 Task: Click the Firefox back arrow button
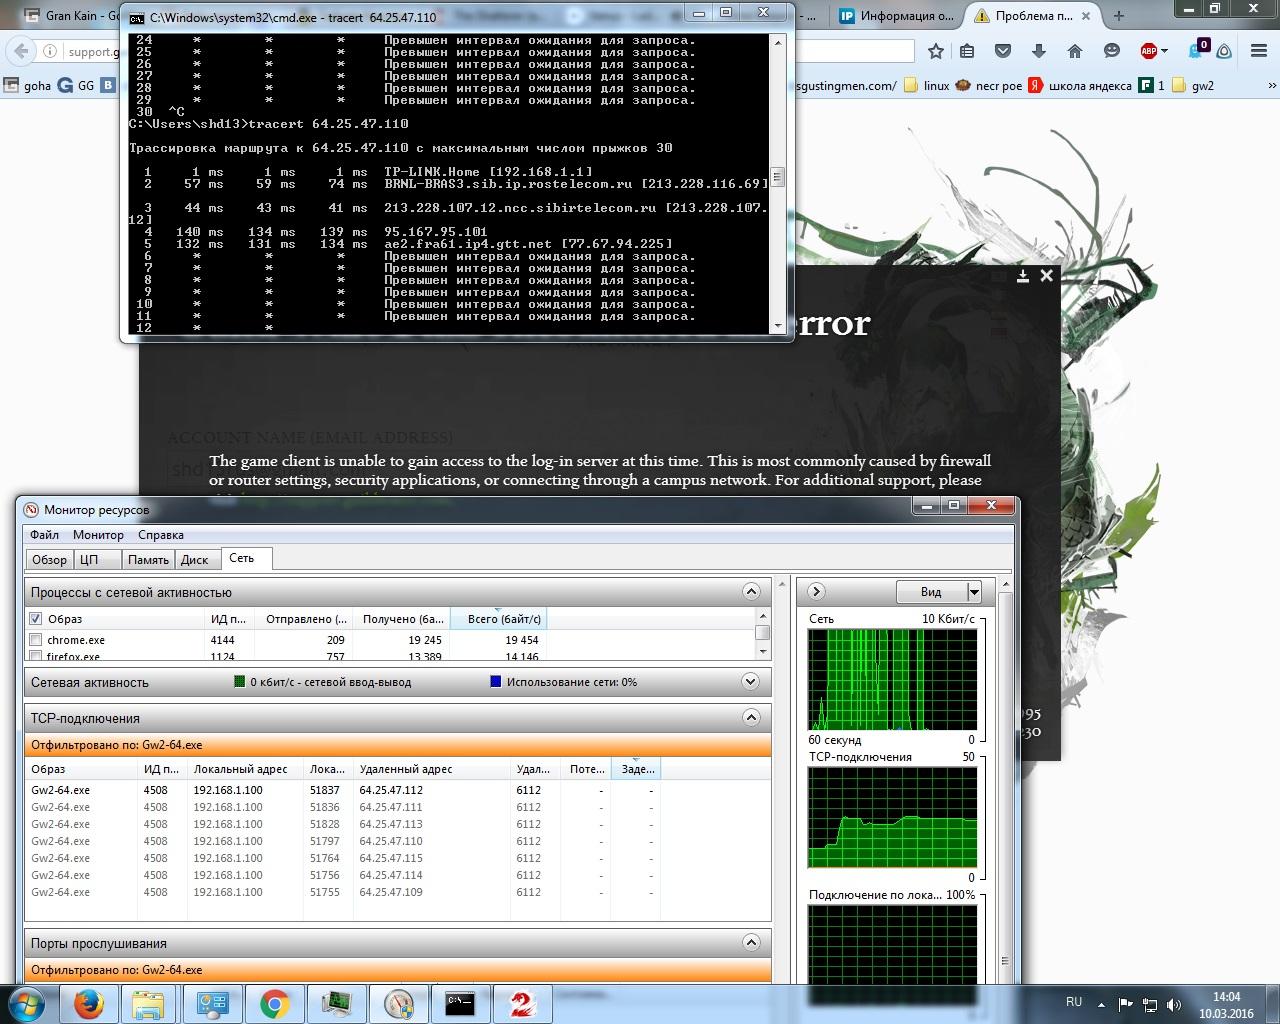(x=20, y=51)
